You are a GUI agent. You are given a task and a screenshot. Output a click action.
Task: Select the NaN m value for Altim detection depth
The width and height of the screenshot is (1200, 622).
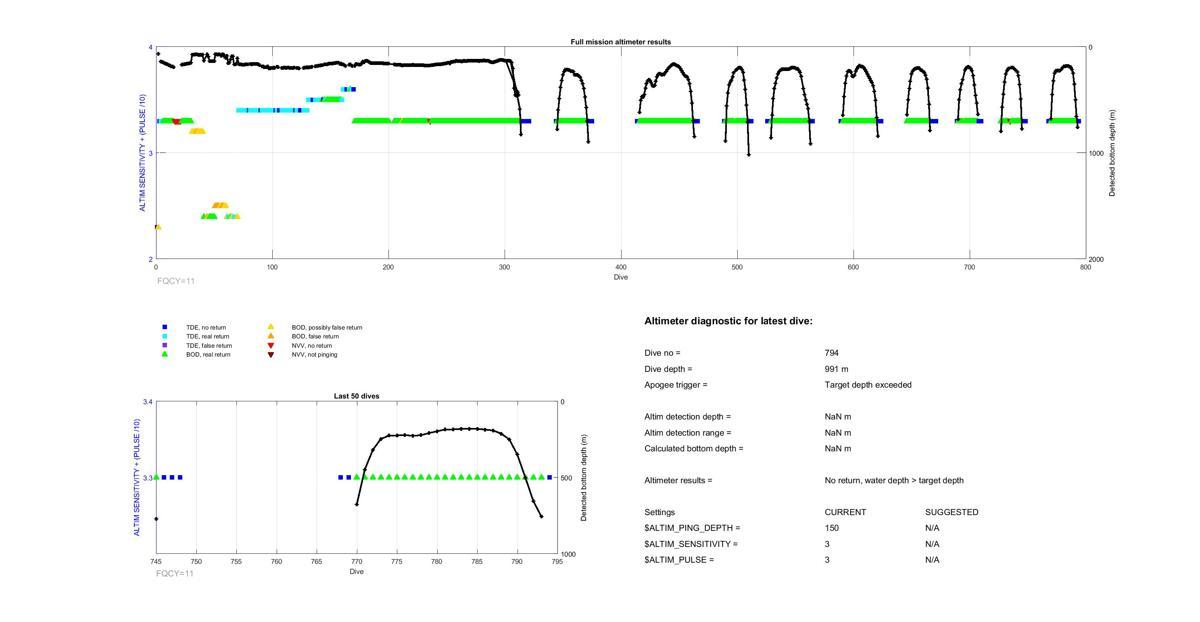(838, 417)
